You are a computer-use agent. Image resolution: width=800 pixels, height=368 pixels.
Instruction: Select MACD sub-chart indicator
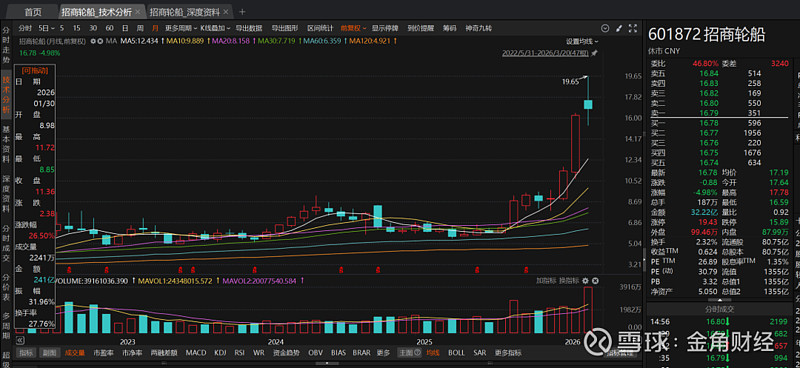click(x=196, y=353)
